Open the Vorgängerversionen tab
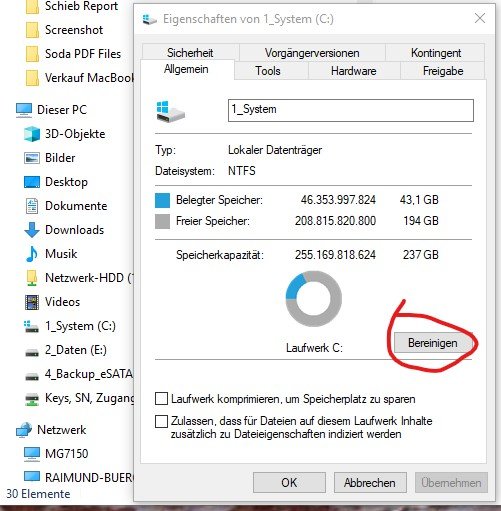Image resolution: width=501 pixels, height=511 pixels. coord(312,53)
